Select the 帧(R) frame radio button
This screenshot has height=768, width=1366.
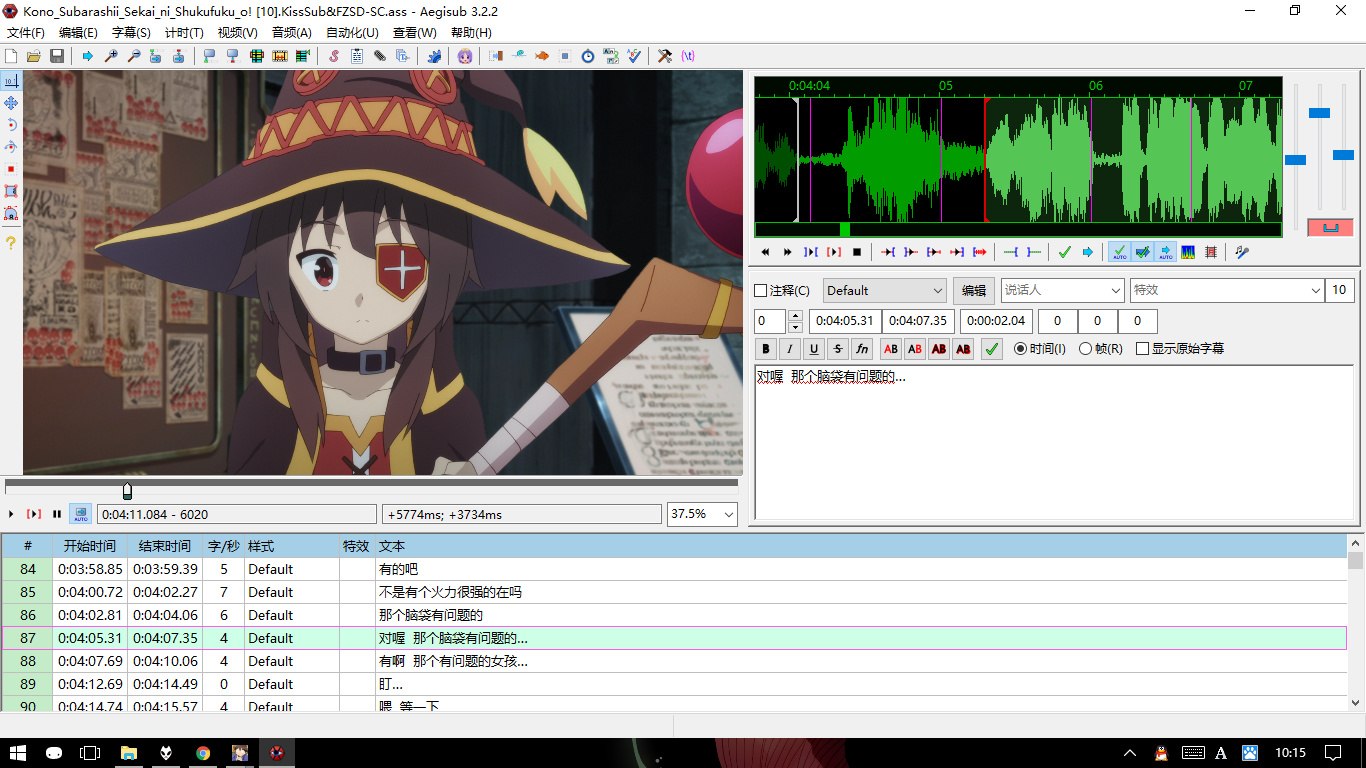(x=1085, y=349)
